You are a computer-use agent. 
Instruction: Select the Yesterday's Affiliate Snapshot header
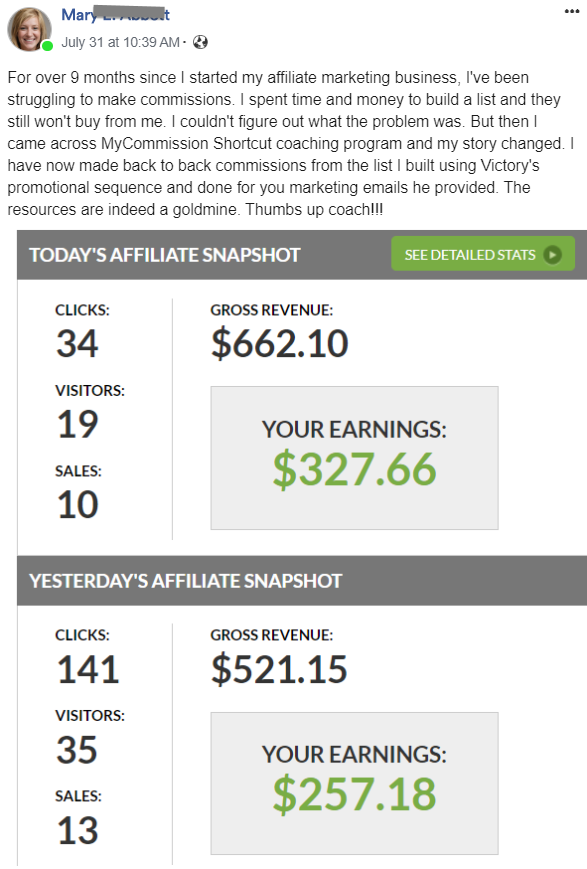[x=186, y=581]
